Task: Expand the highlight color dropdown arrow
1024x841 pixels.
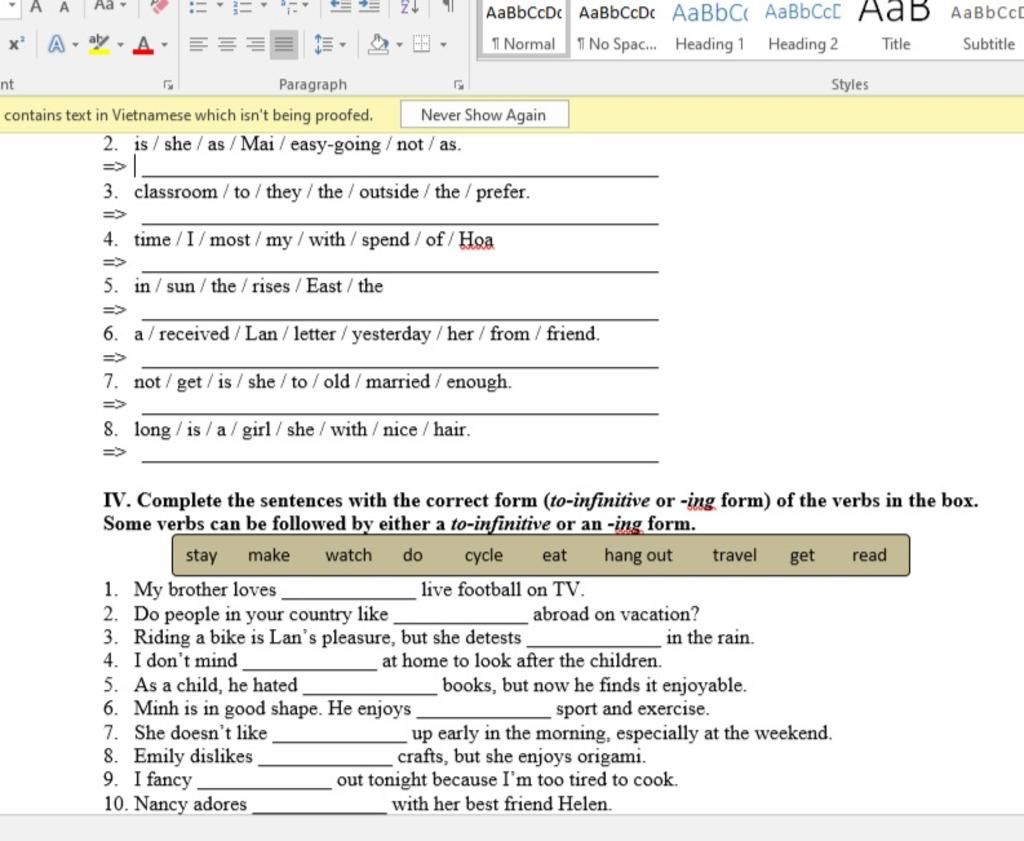Action: pyautogui.click(x=120, y=45)
